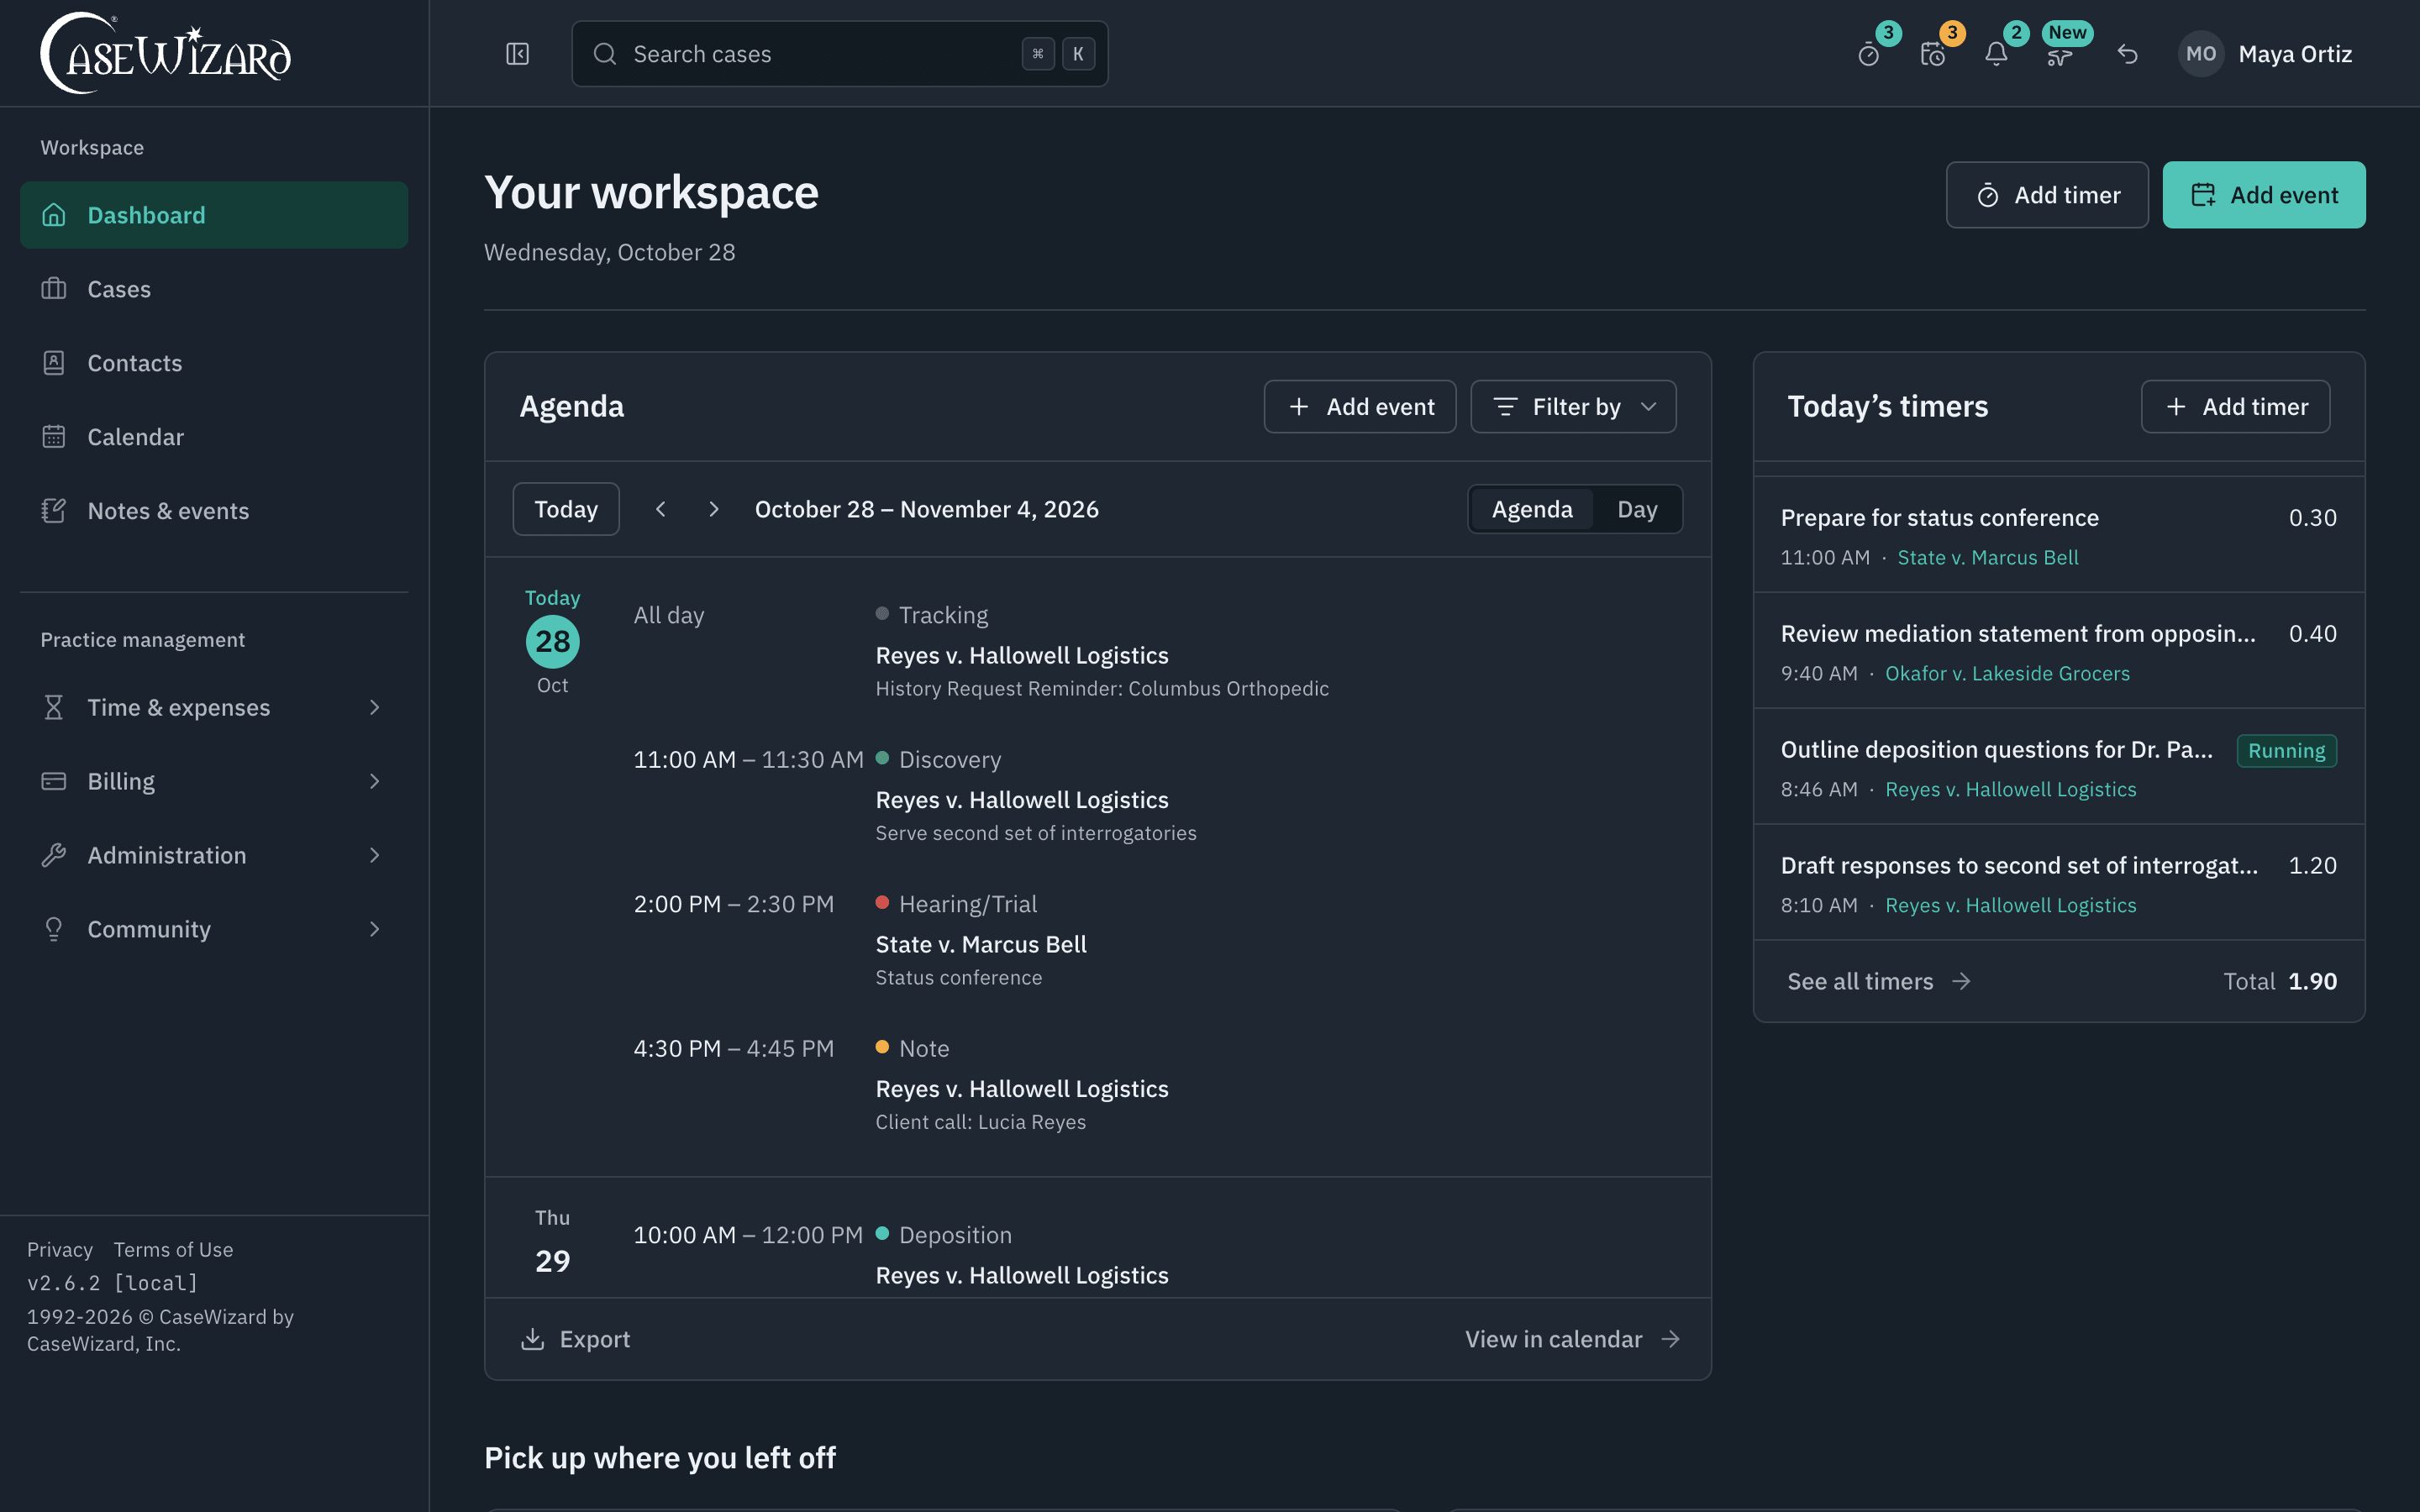Viewport: 2420px width, 1512px height.
Task: Expand the Time & expenses menu
Action: [374, 707]
